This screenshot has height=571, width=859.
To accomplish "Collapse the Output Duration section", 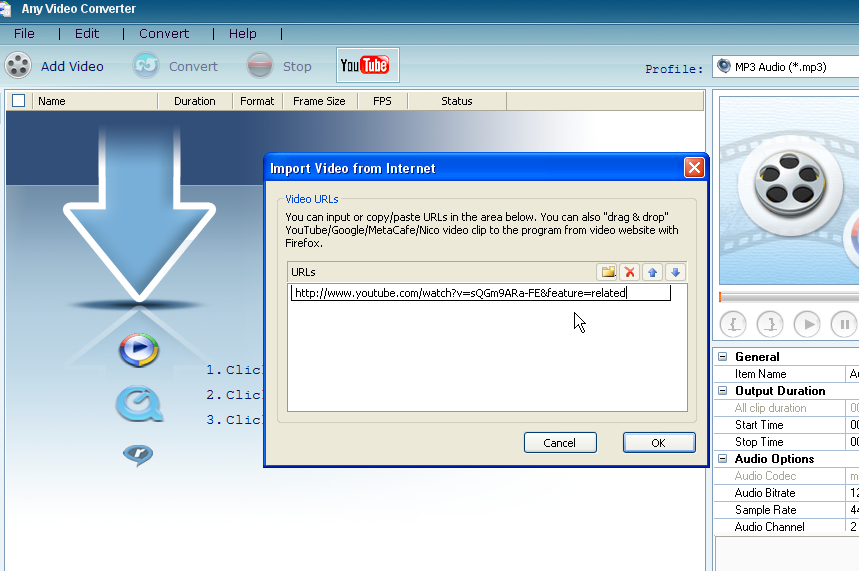I will [723, 391].
